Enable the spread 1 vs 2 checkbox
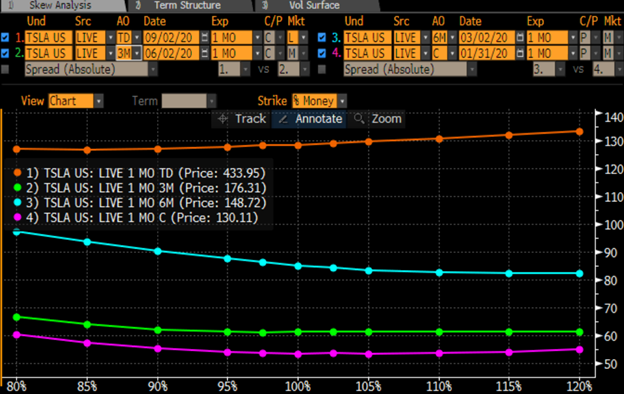Viewport: 624px width, 394px height. 5,69
